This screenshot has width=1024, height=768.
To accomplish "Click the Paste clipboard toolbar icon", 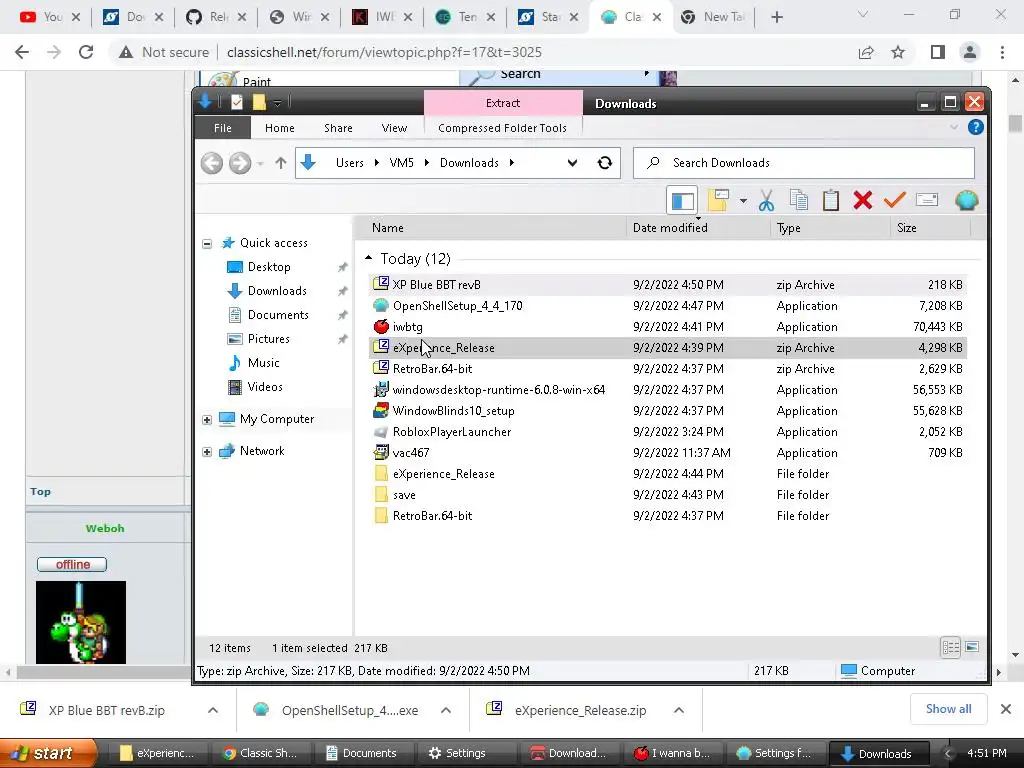I will [831, 200].
